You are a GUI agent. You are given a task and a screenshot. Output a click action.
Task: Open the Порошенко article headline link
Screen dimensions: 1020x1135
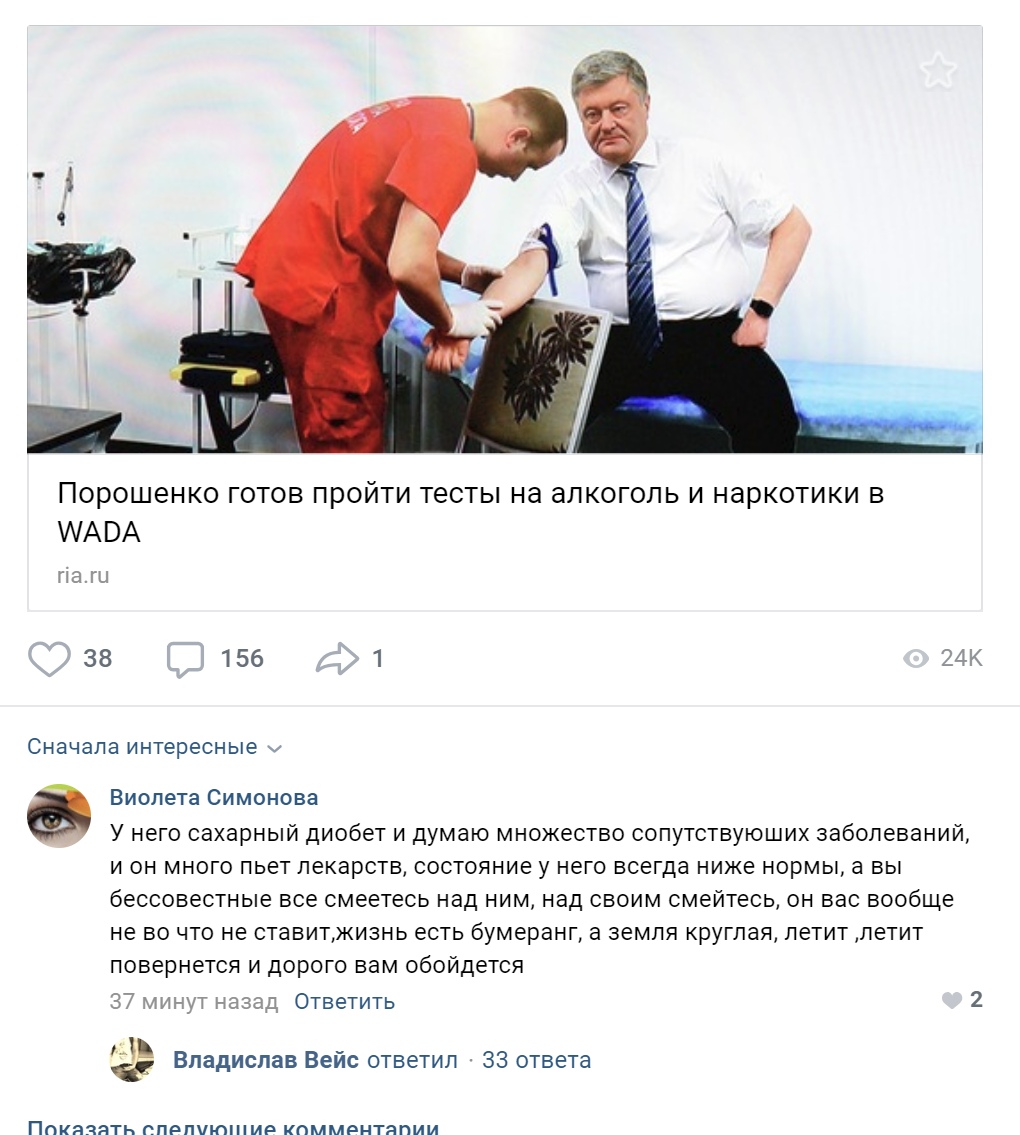(471, 512)
